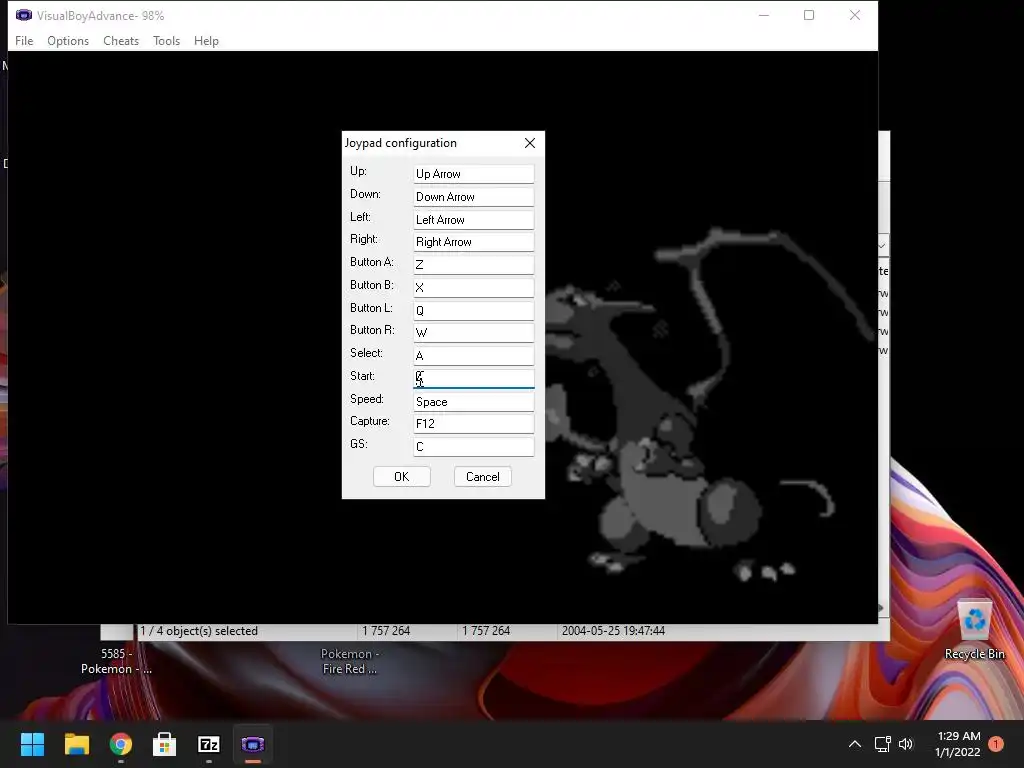Open the network status tray icon
This screenshot has height=768, width=1024.
point(882,744)
